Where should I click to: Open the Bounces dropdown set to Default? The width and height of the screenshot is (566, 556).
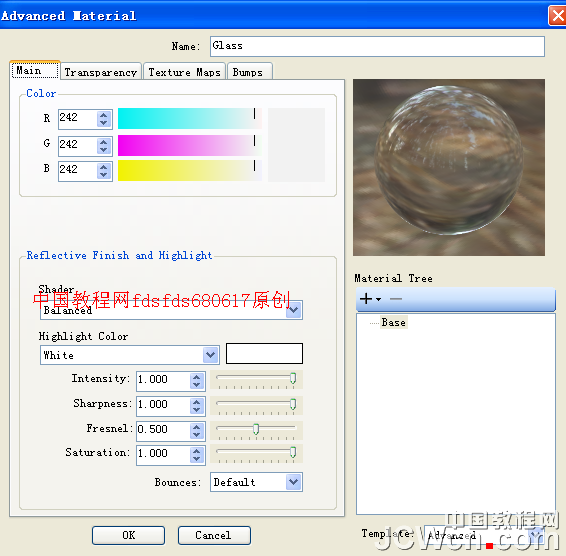click(256, 482)
